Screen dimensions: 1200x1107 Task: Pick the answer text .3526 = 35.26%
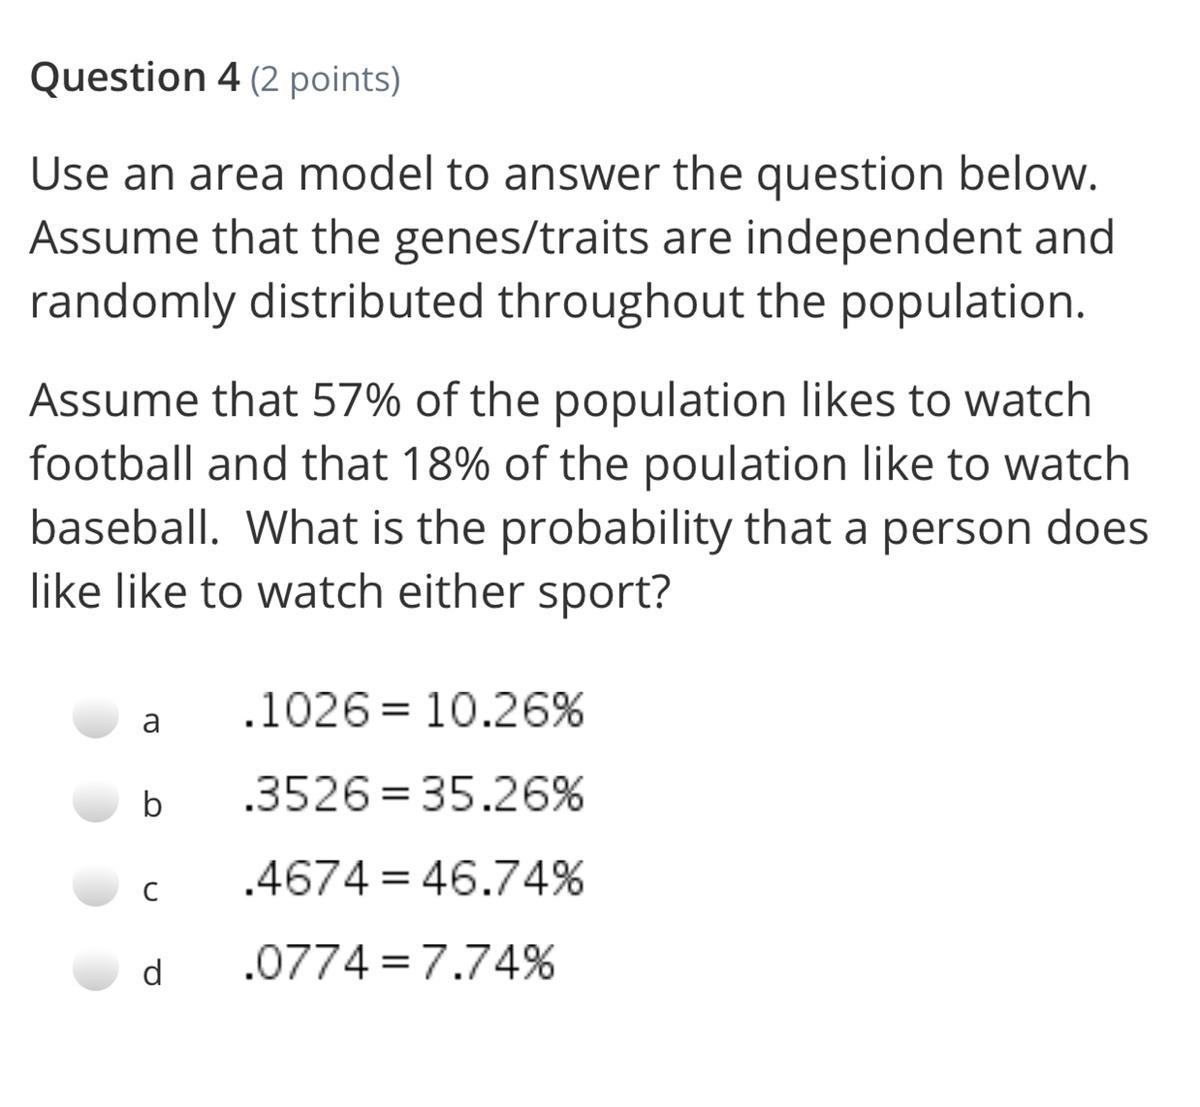point(413,796)
